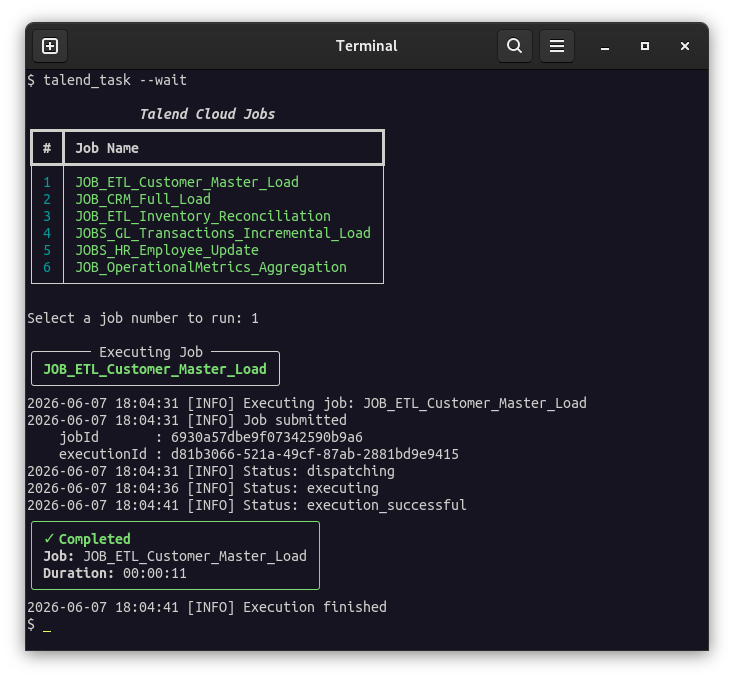Click row number 4 in jobs table
Image resolution: width=734 pixels, height=679 pixels.
click(47, 233)
